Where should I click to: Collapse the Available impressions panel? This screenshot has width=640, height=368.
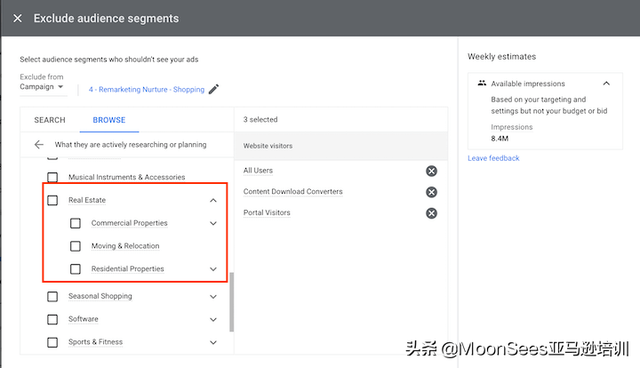[606, 83]
